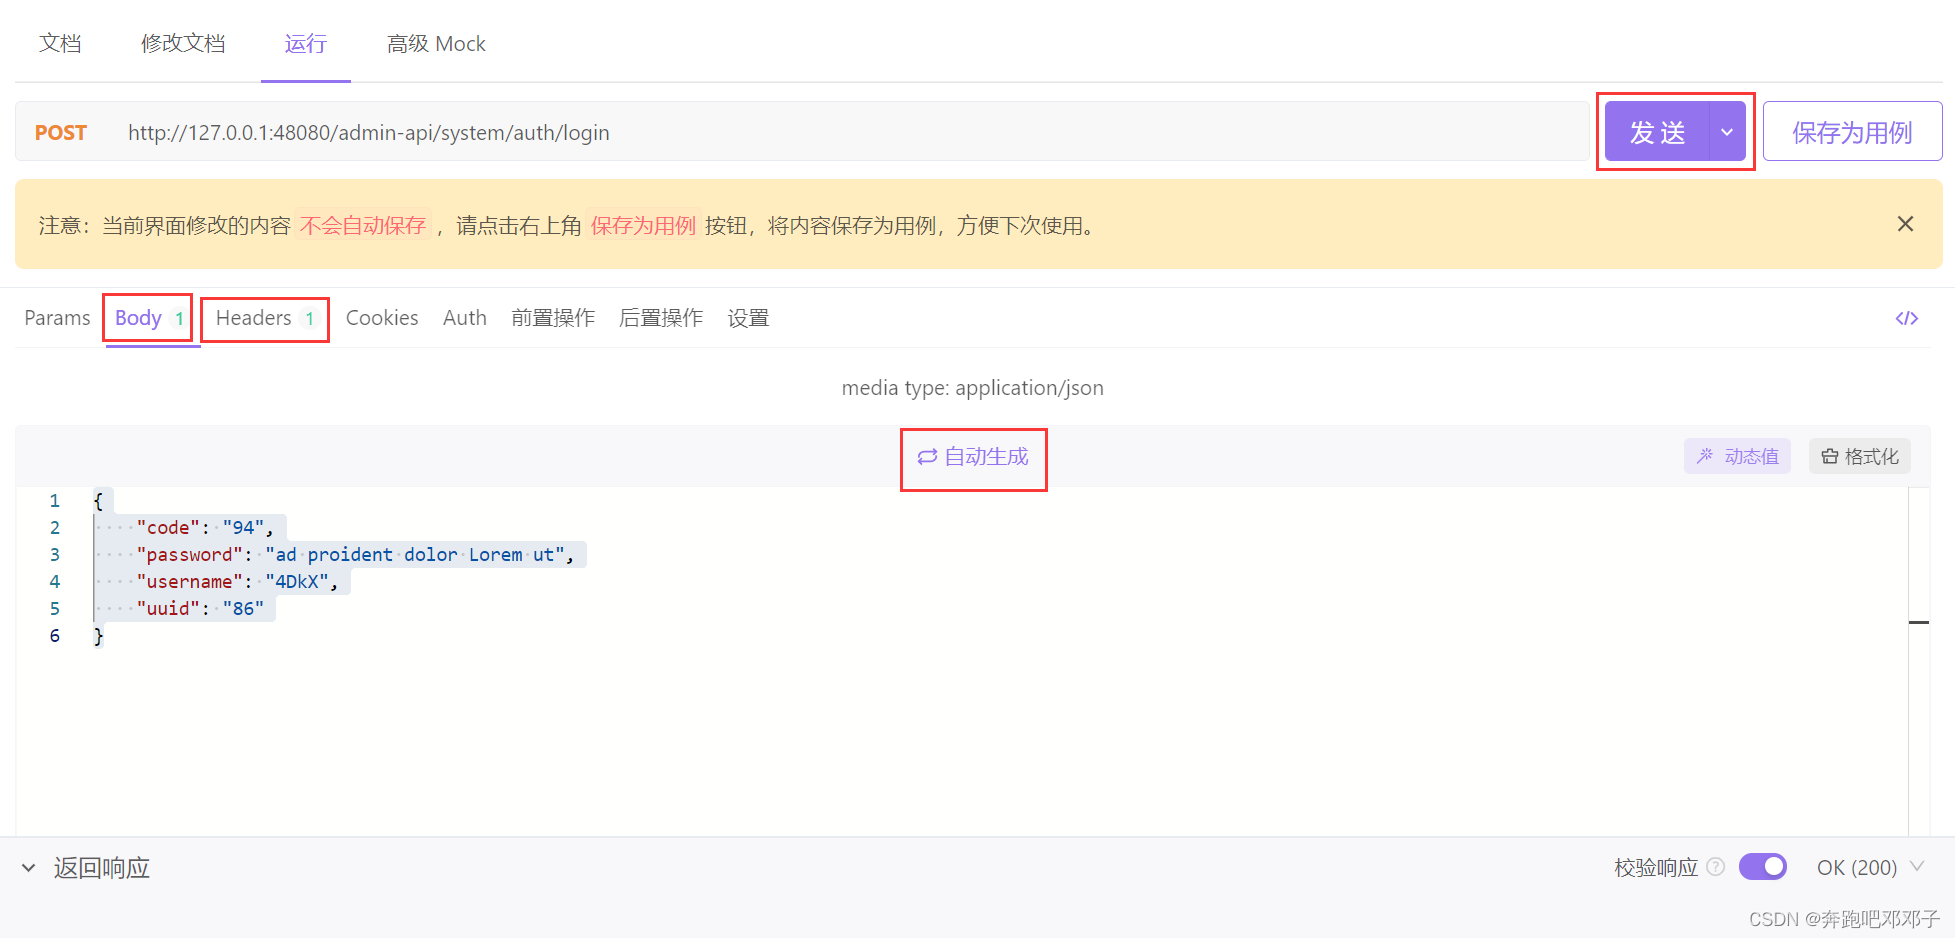Open the 前置操作 tab
The width and height of the screenshot is (1955, 938).
tap(553, 318)
